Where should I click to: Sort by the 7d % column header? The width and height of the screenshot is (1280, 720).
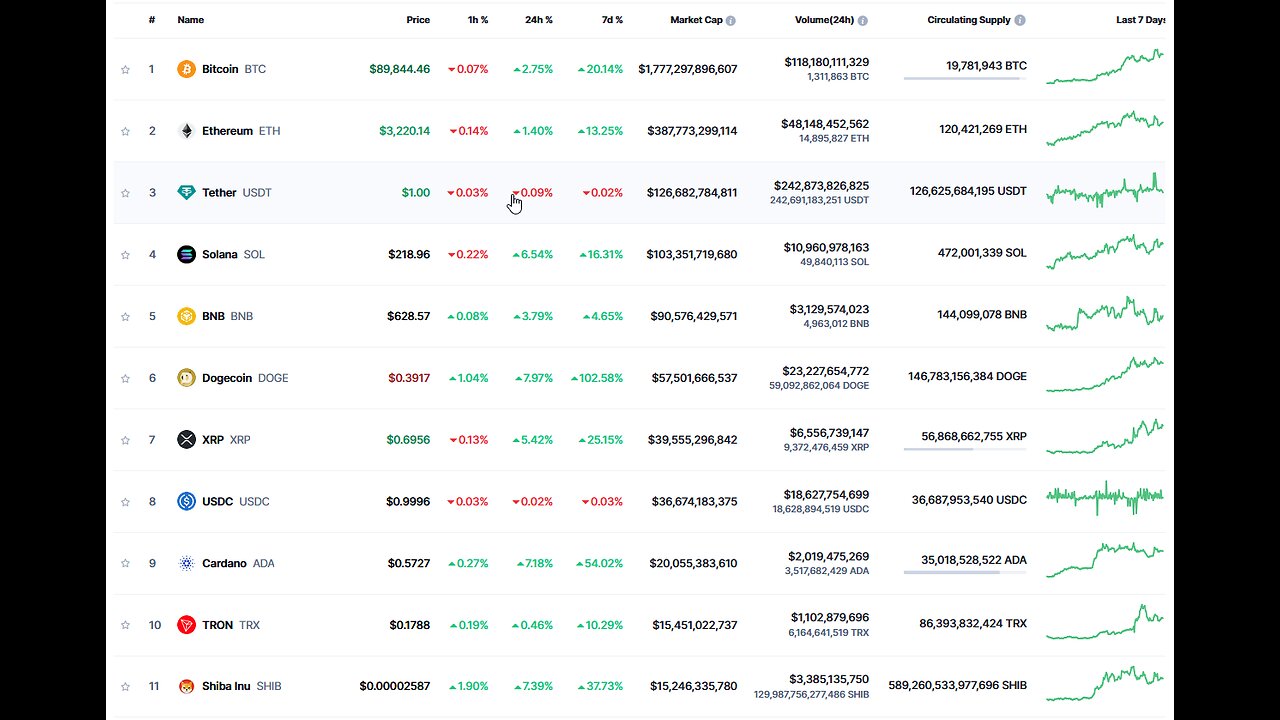pos(611,20)
